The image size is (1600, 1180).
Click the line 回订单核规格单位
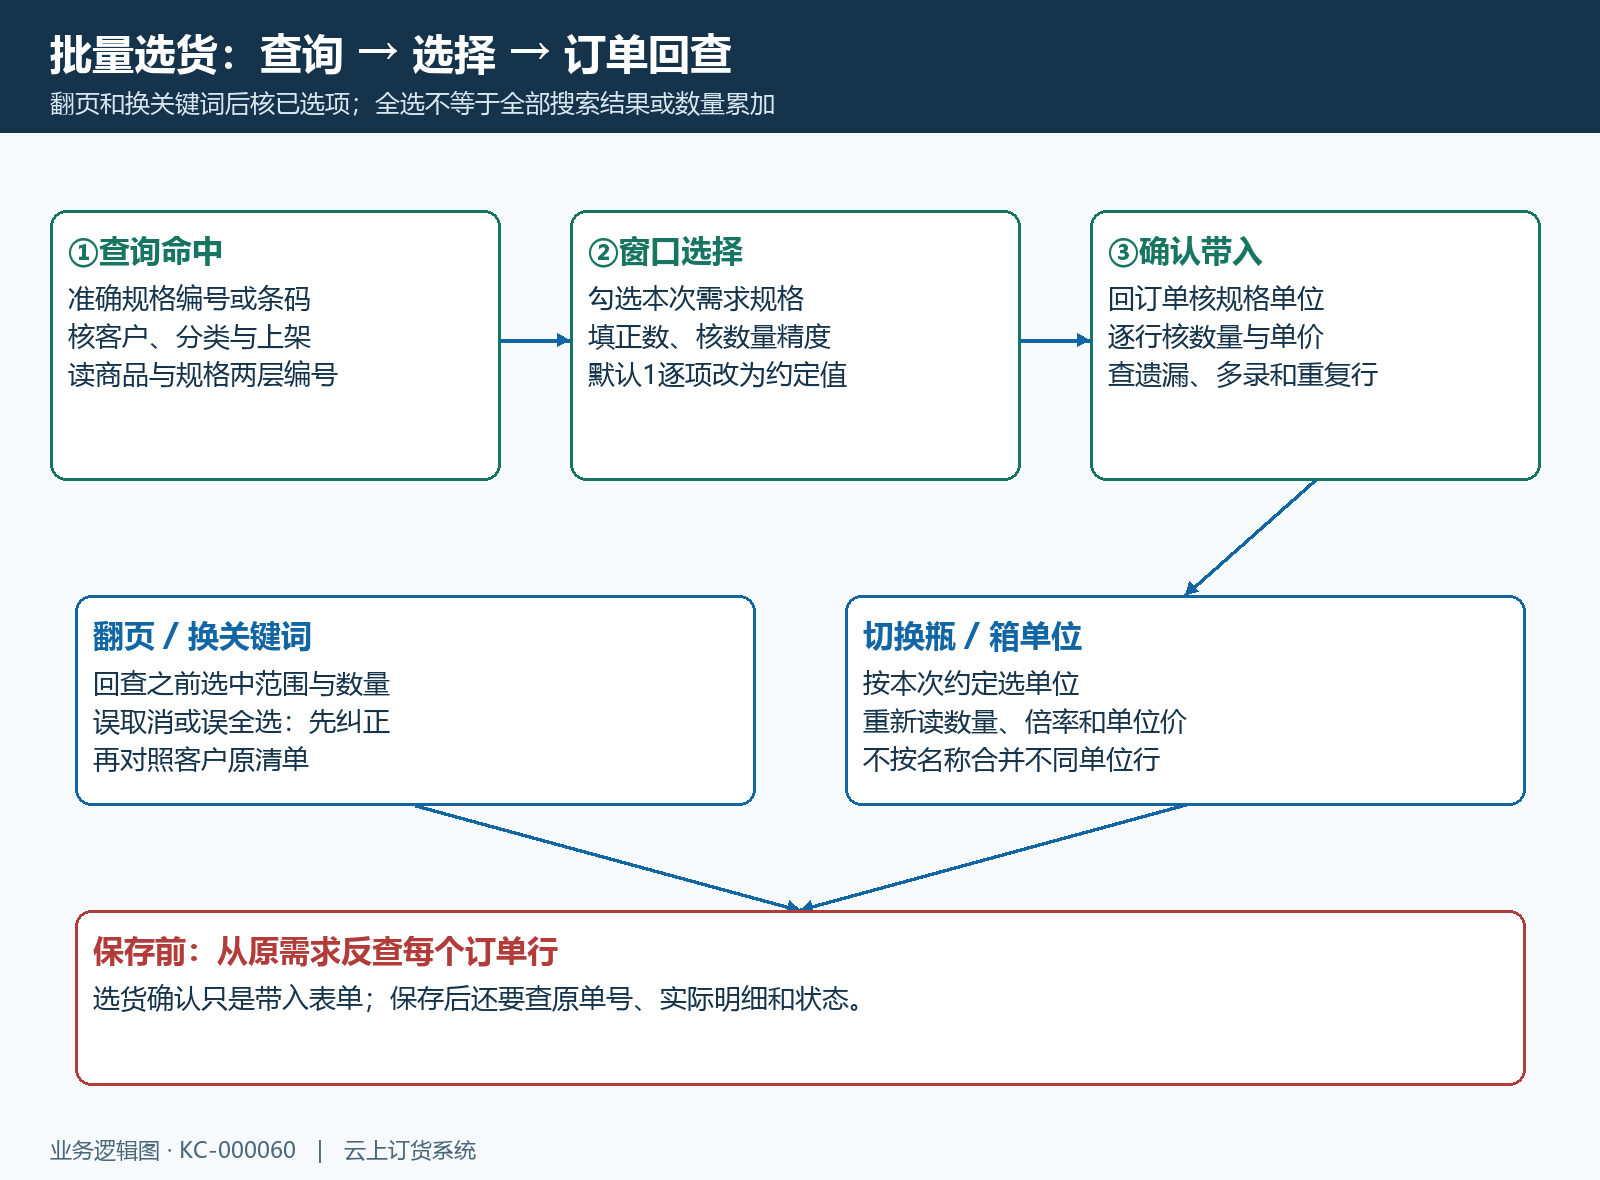point(1216,299)
